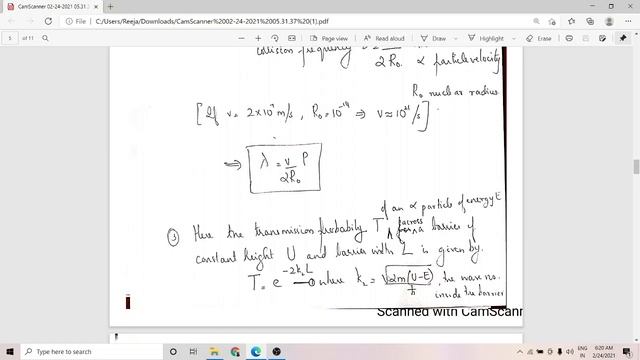Open find in PDF search
This screenshot has height=360, width=640.
pyautogui.click(x=45, y=38)
